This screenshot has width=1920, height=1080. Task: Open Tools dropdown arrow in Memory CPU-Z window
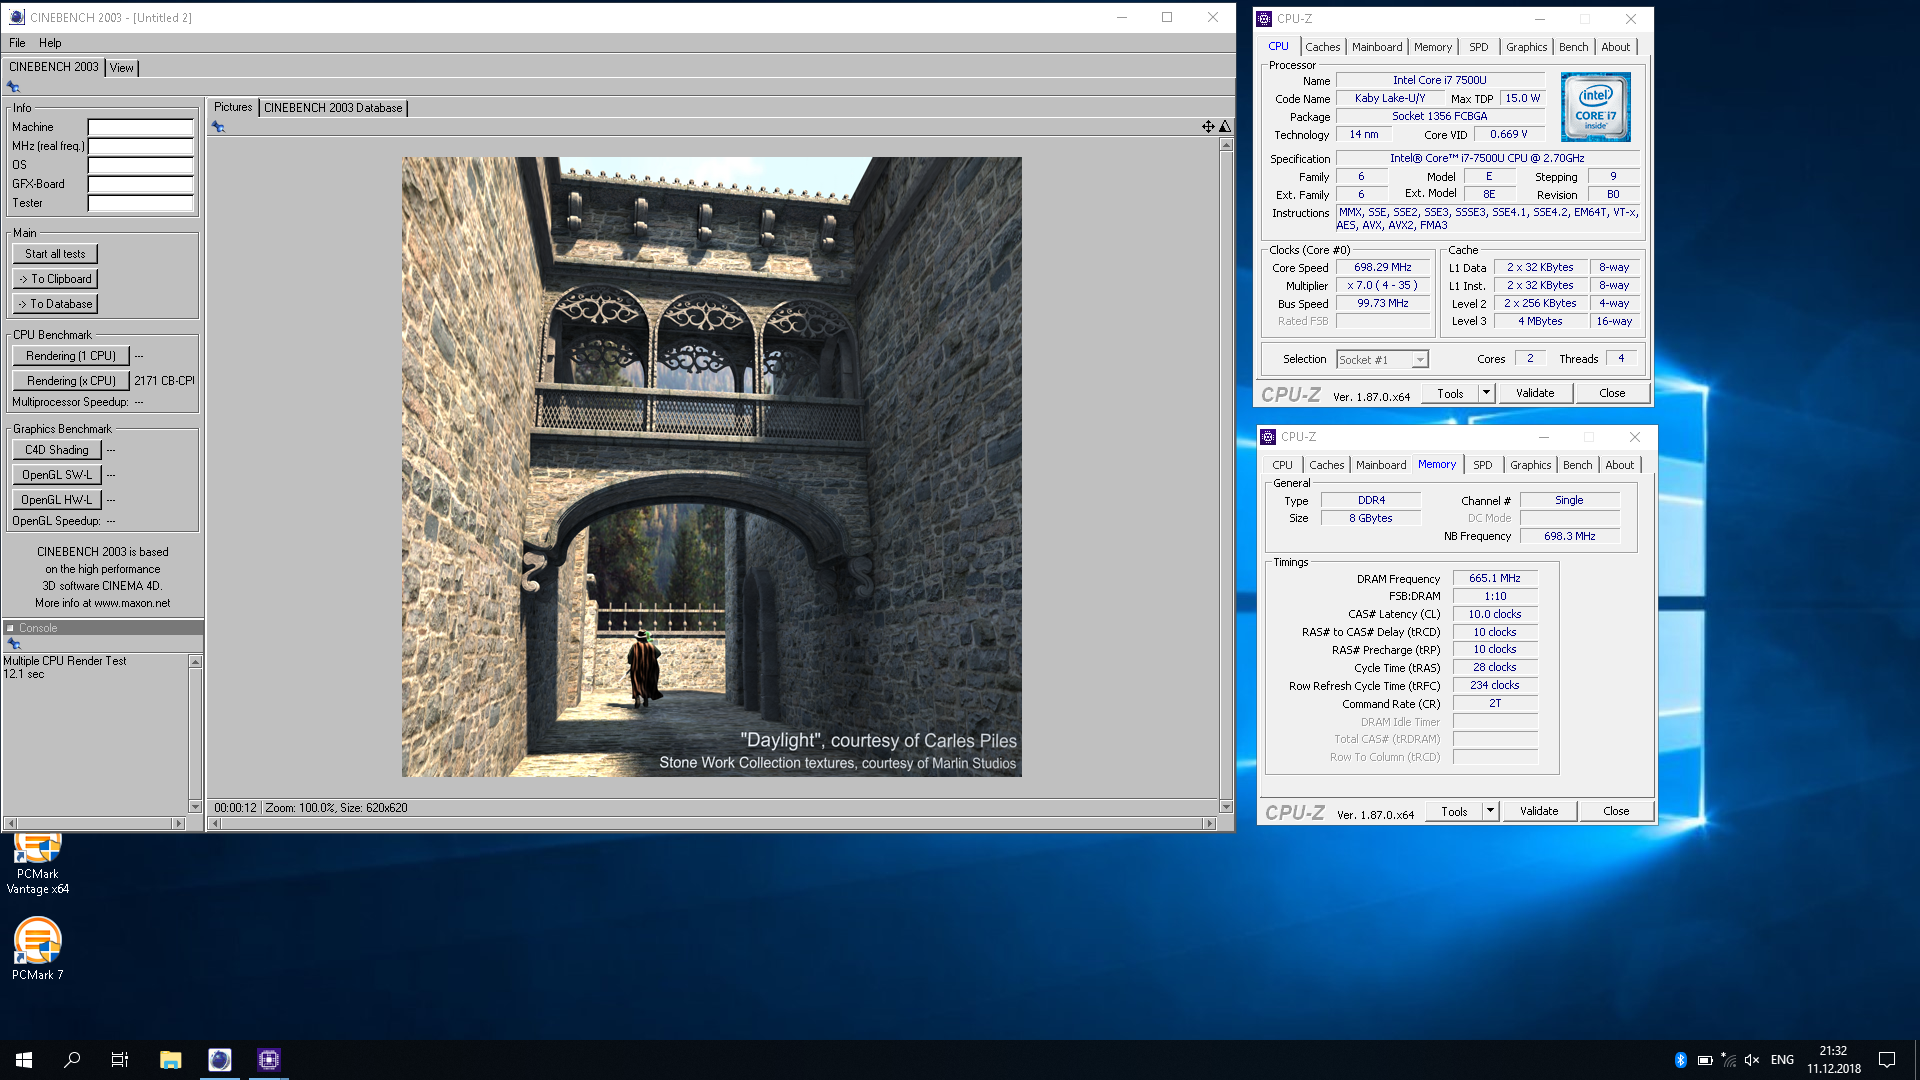pyautogui.click(x=1490, y=811)
